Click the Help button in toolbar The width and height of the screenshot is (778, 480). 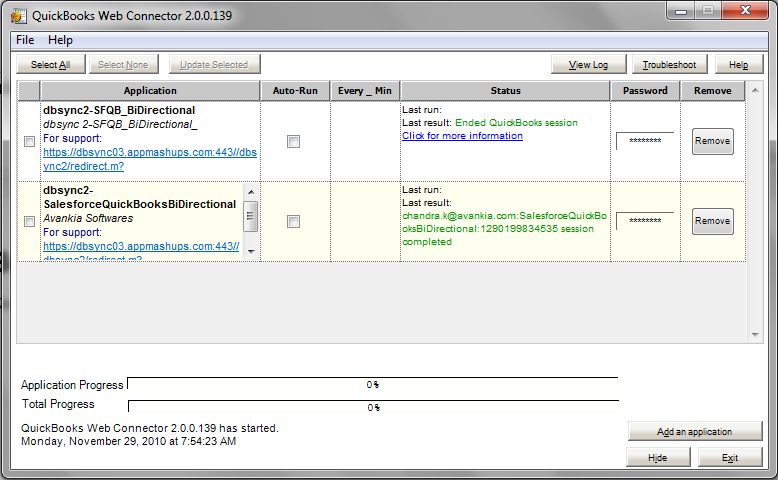click(738, 65)
